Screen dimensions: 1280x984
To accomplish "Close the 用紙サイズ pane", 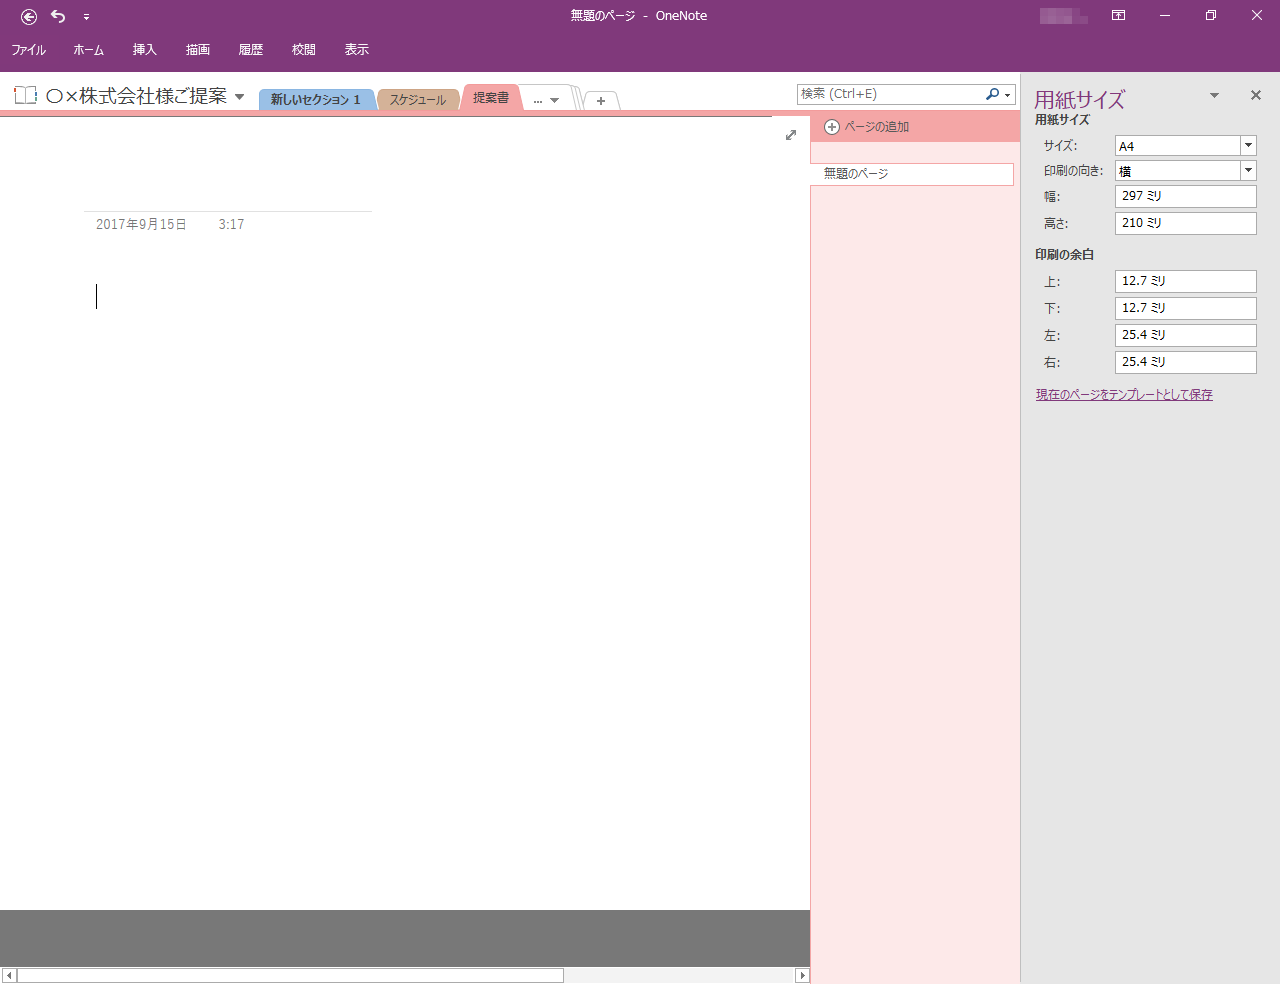I will tap(1256, 96).
